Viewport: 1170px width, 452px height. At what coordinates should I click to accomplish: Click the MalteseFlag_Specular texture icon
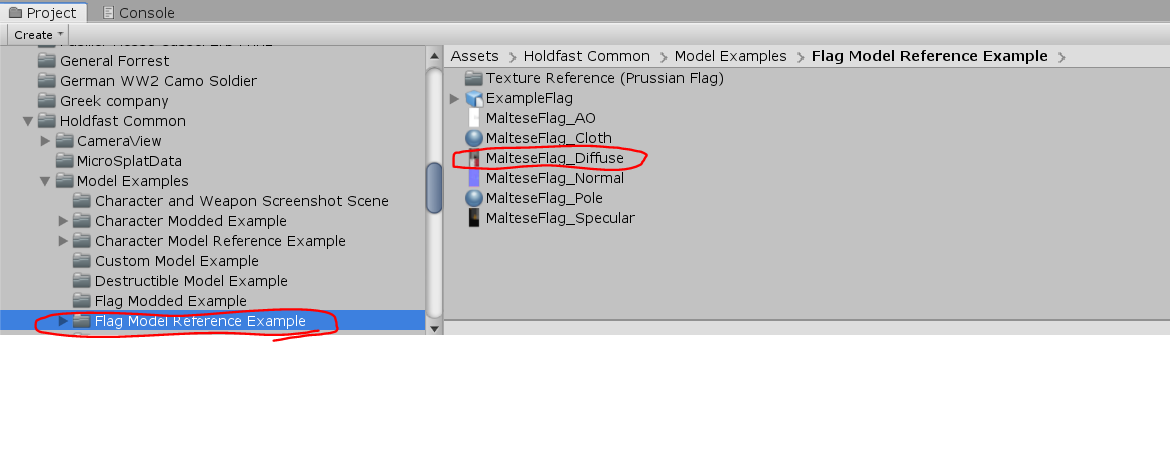coord(474,218)
